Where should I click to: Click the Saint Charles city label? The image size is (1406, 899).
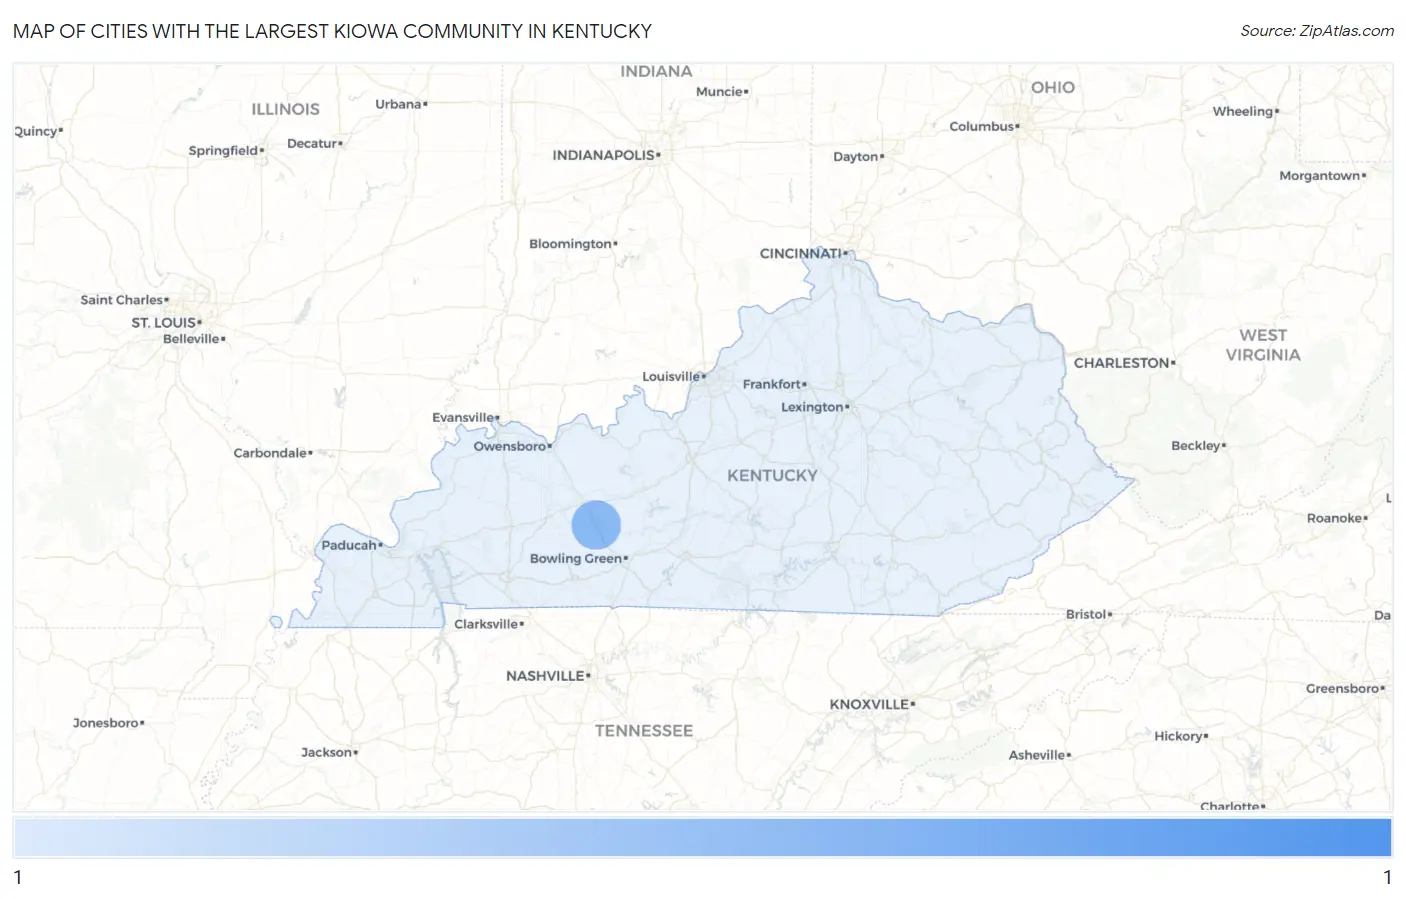pos(122,300)
